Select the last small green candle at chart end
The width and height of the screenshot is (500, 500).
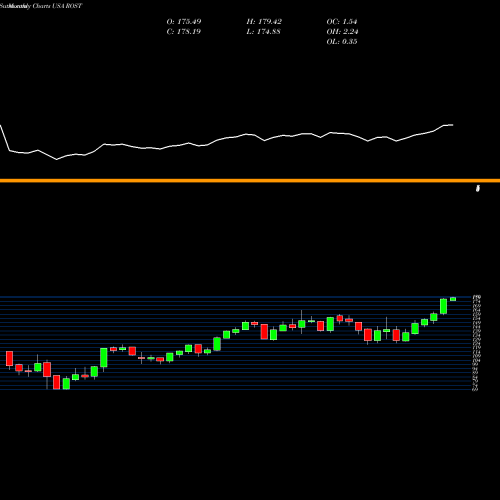coord(453,299)
